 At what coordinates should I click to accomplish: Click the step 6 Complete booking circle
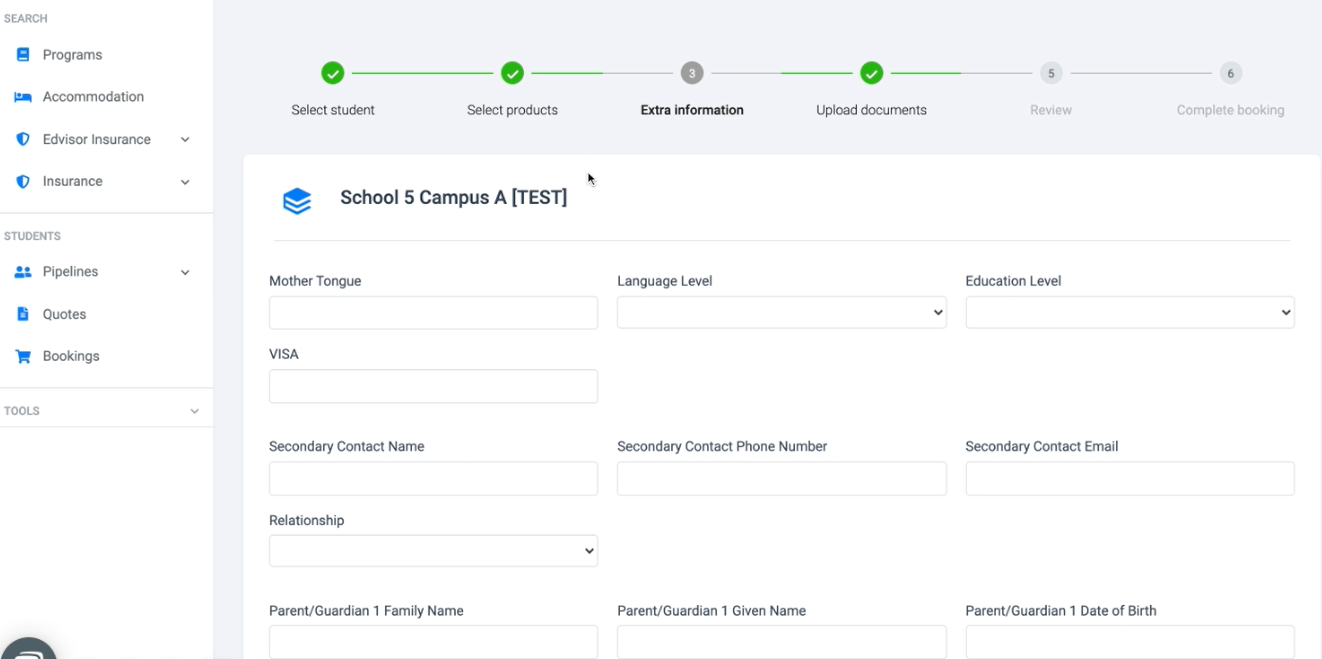(1231, 73)
